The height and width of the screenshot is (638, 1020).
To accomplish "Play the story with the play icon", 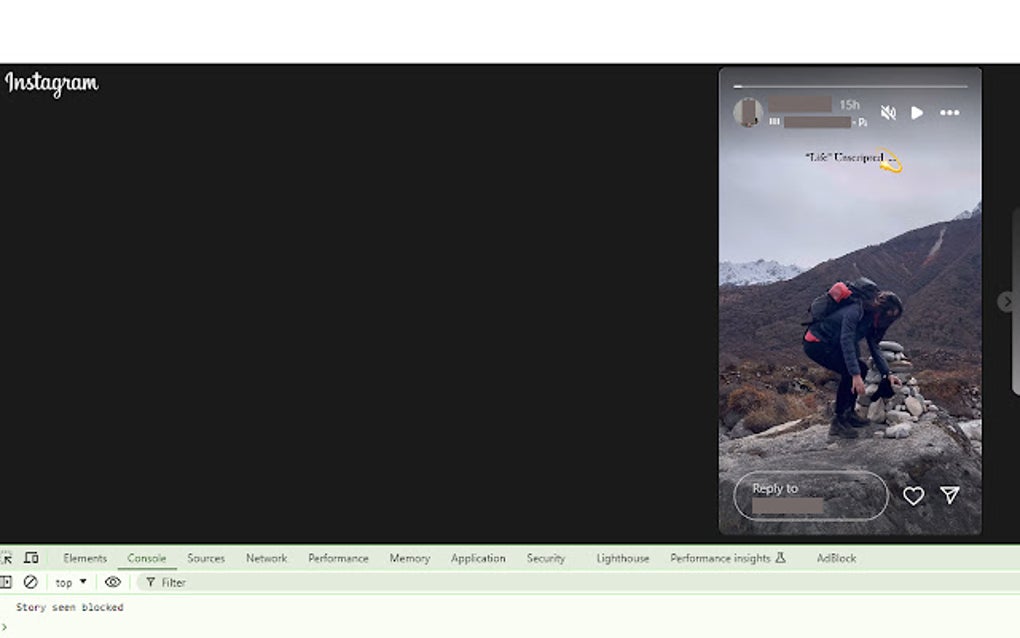I will coord(917,113).
